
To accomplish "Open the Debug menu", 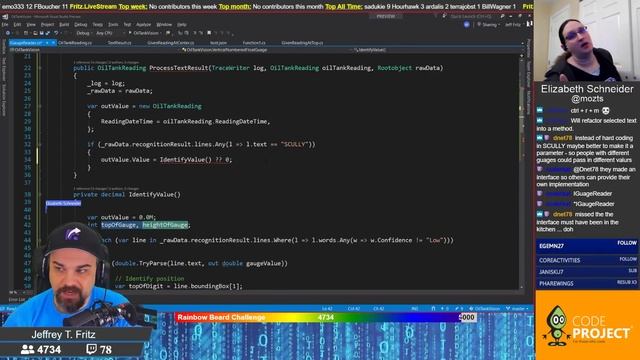I will [x=81, y=25].
